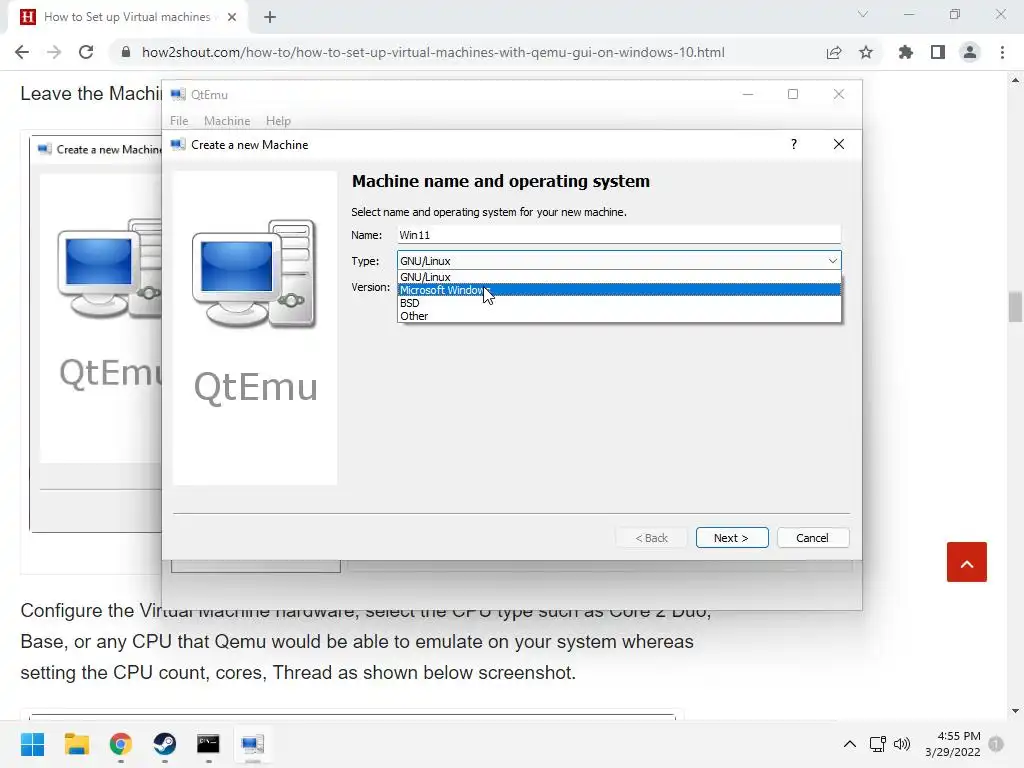1024x768 pixels.
Task: Select the How to Set up Virtual machines tab
Action: pos(127,17)
